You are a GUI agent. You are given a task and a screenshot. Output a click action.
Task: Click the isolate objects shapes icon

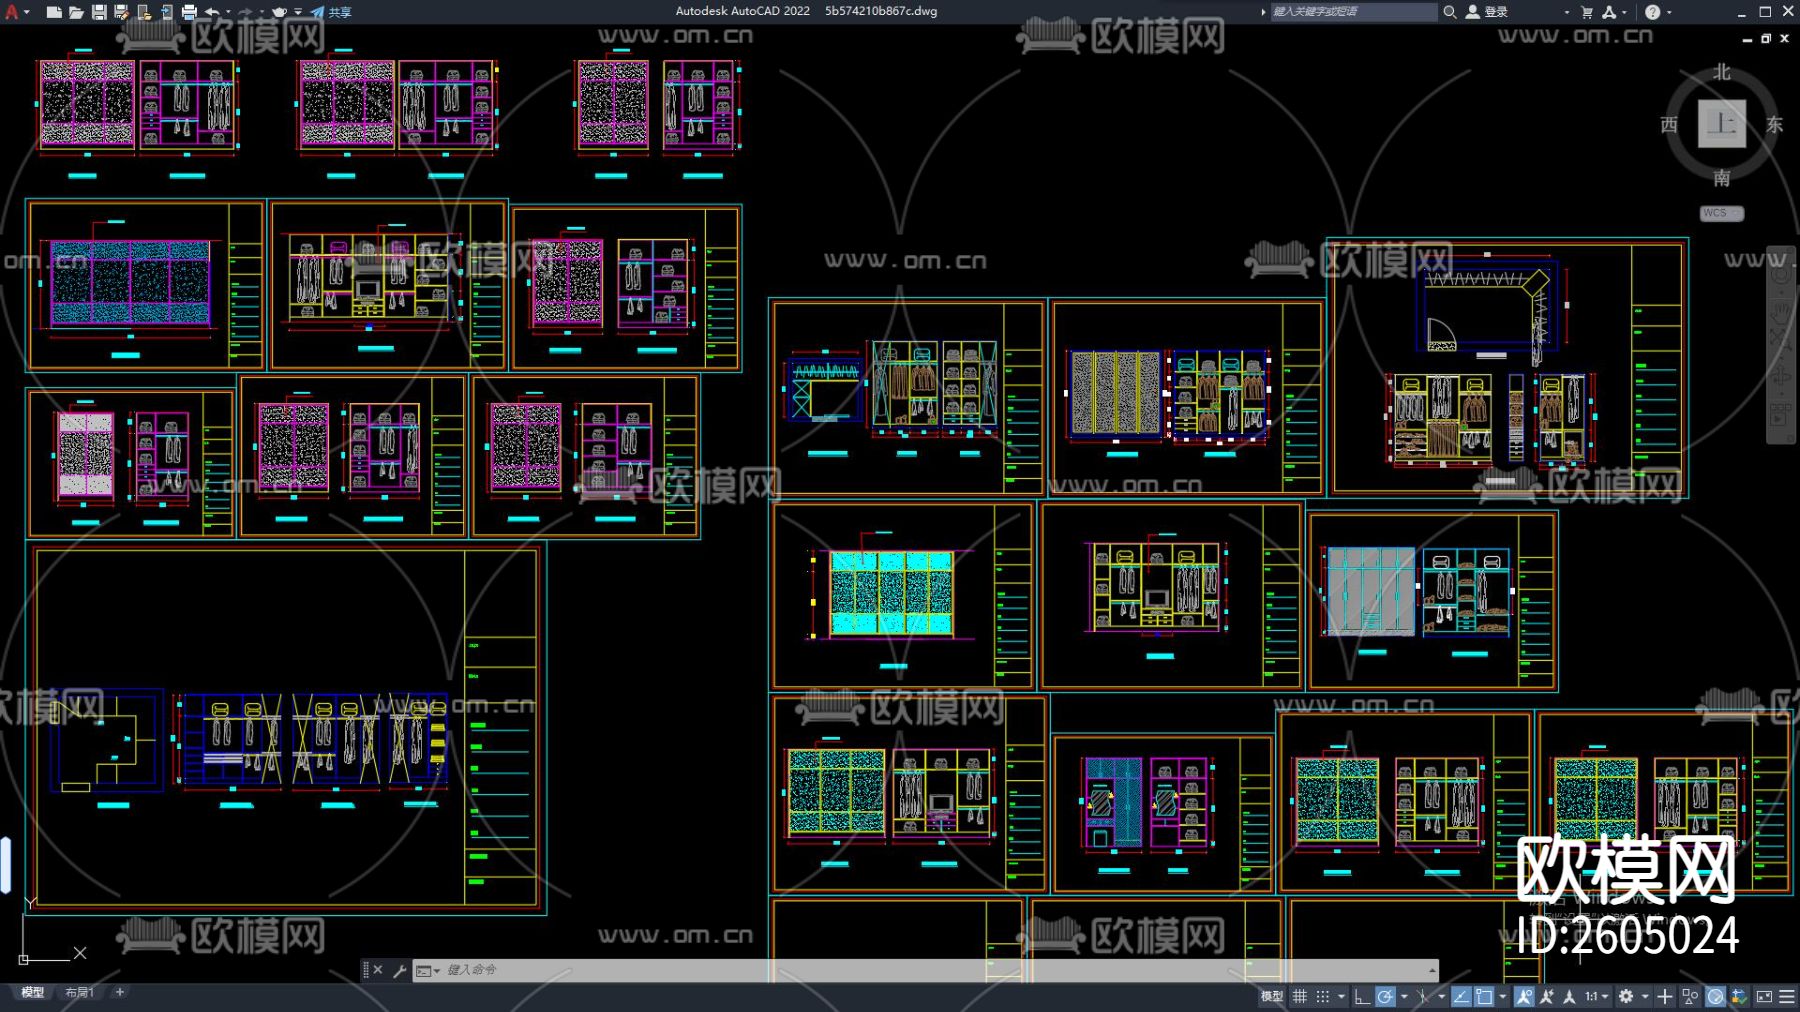(x=1690, y=996)
